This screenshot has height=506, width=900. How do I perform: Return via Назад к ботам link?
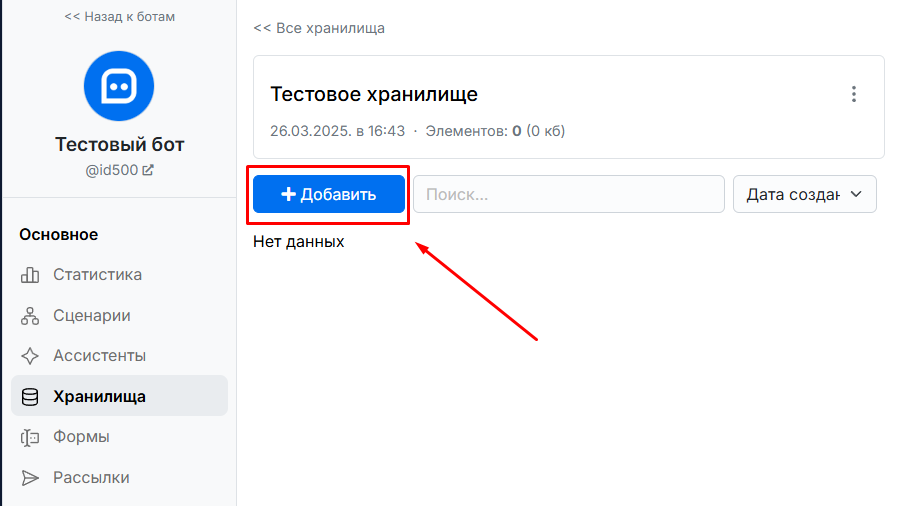[119, 17]
